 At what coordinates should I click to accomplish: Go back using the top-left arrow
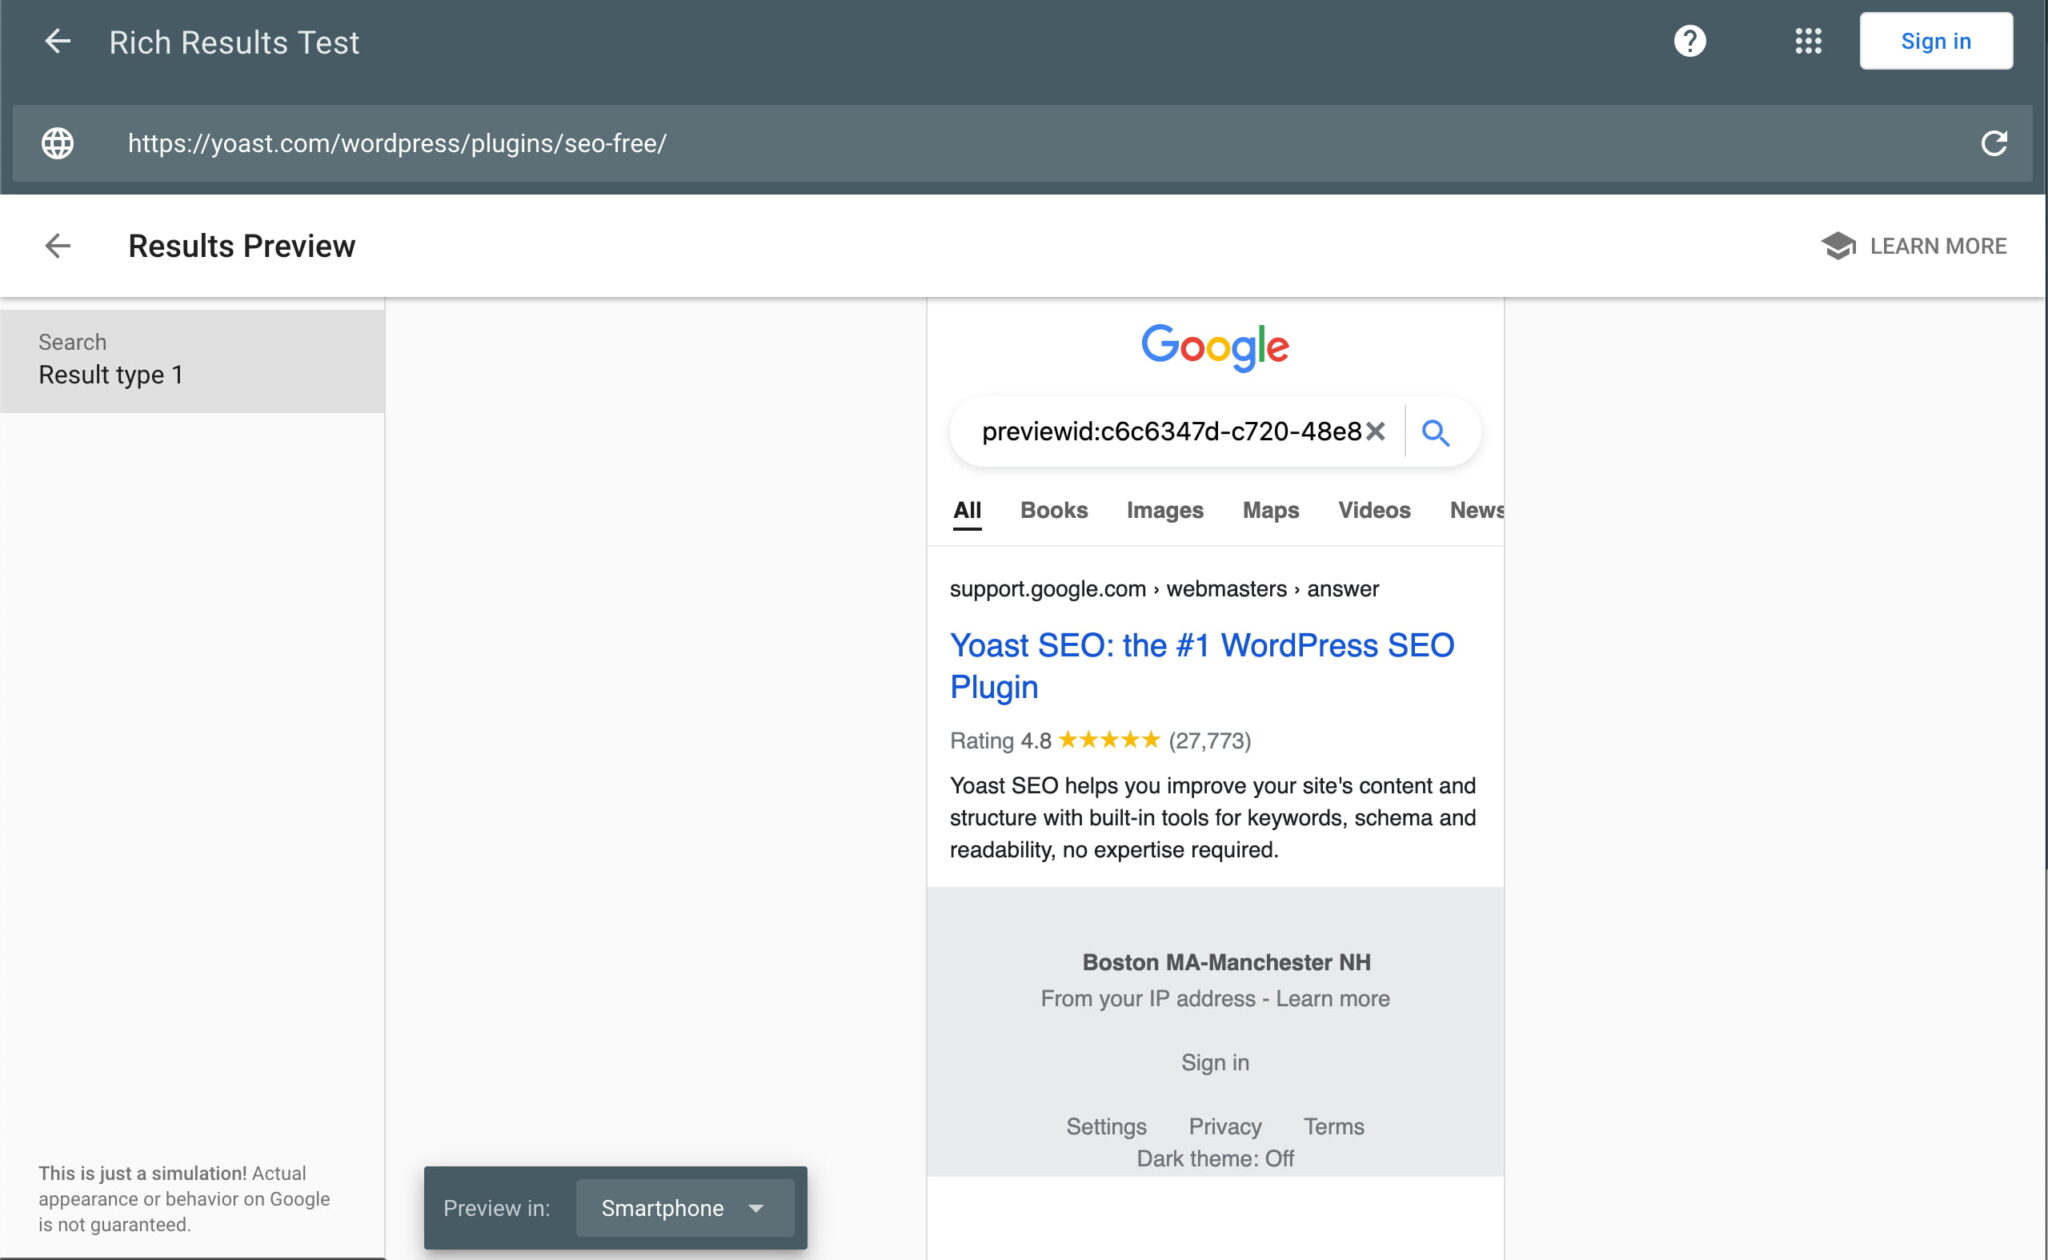pos(58,41)
